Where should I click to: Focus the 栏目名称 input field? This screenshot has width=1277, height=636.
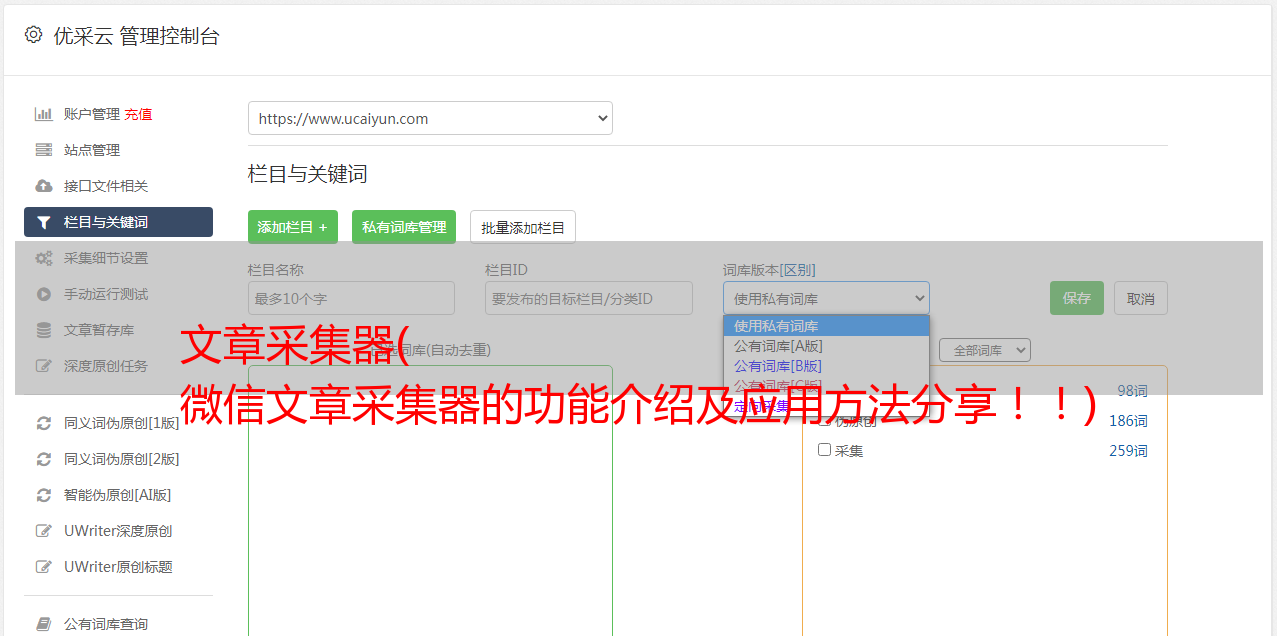(x=351, y=298)
